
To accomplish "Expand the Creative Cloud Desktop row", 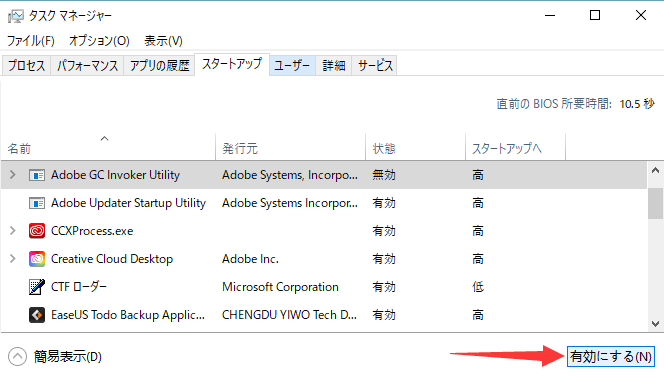I will [x=13, y=258].
